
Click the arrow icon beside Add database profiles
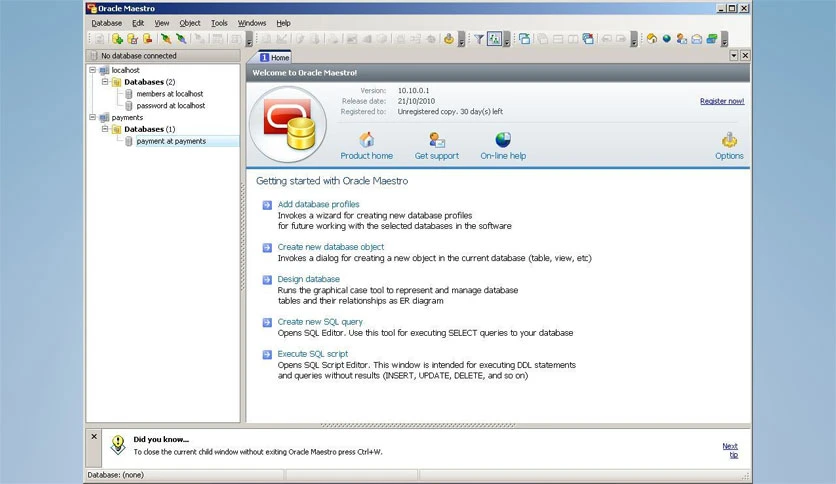[267, 205]
